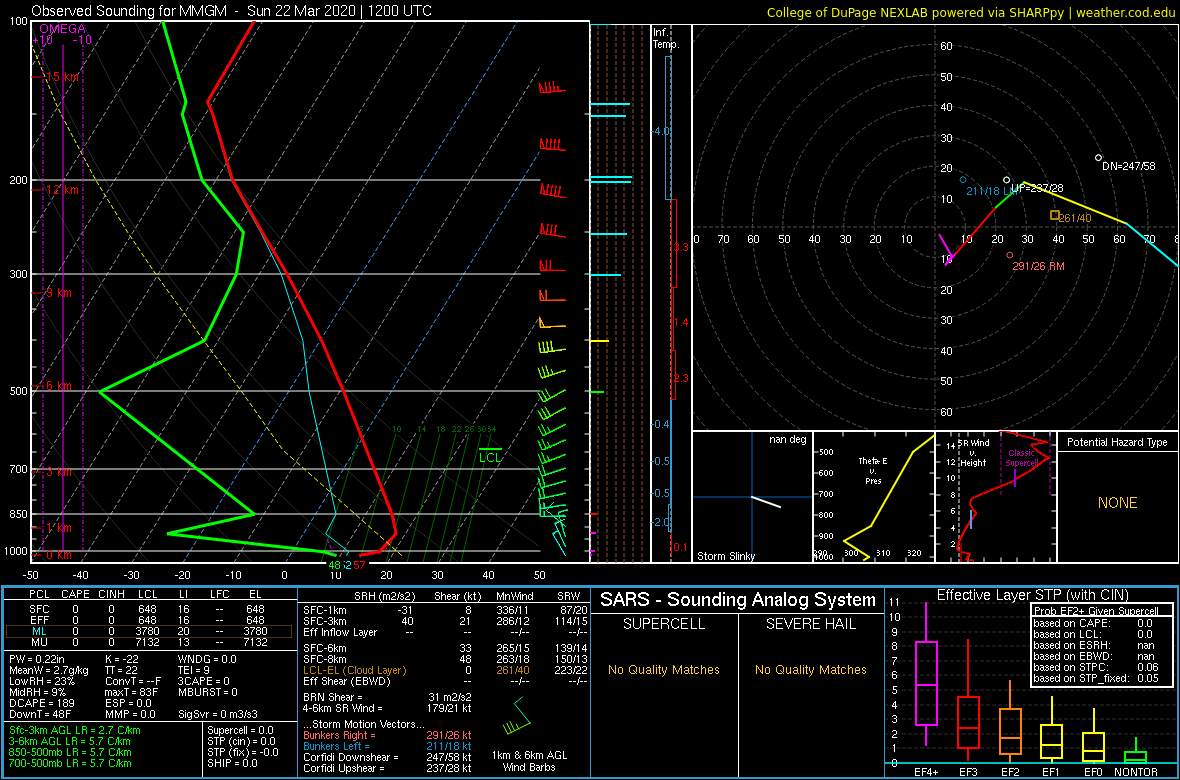Click No Quality Matches under SEVERE HAIL
Viewport: 1180px width, 780px height.
click(x=810, y=669)
